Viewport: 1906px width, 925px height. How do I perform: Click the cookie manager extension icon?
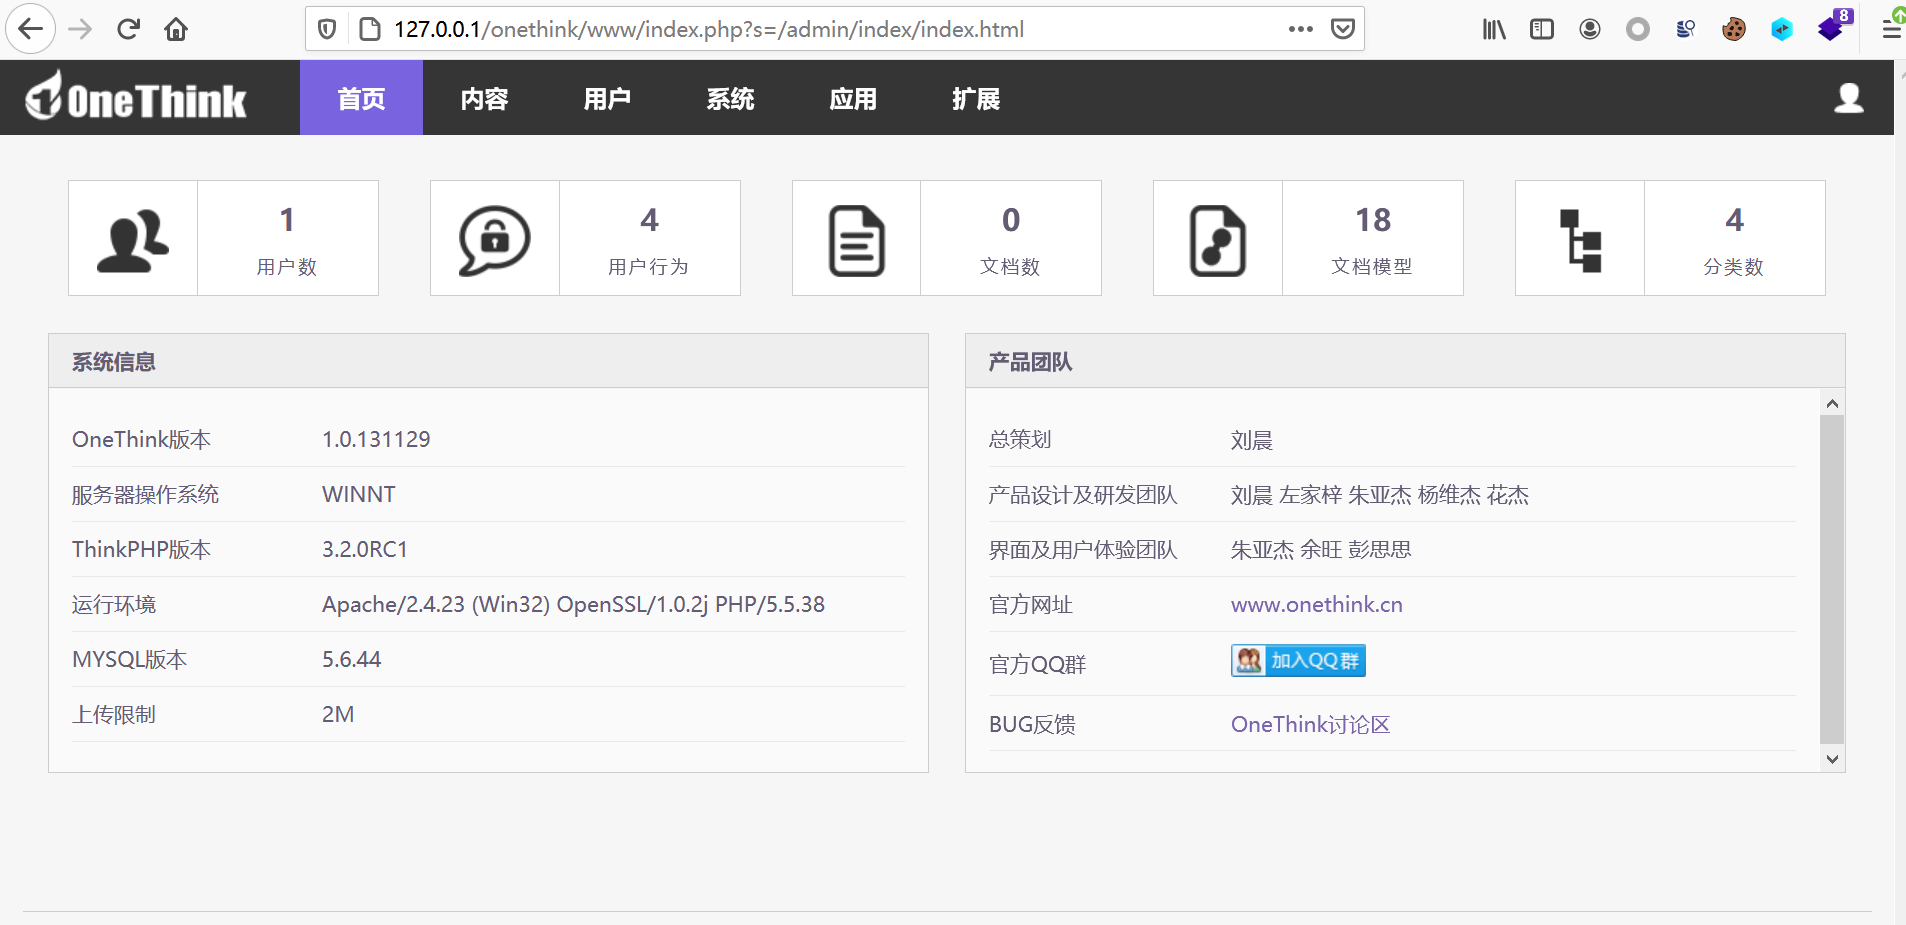[x=1734, y=29]
